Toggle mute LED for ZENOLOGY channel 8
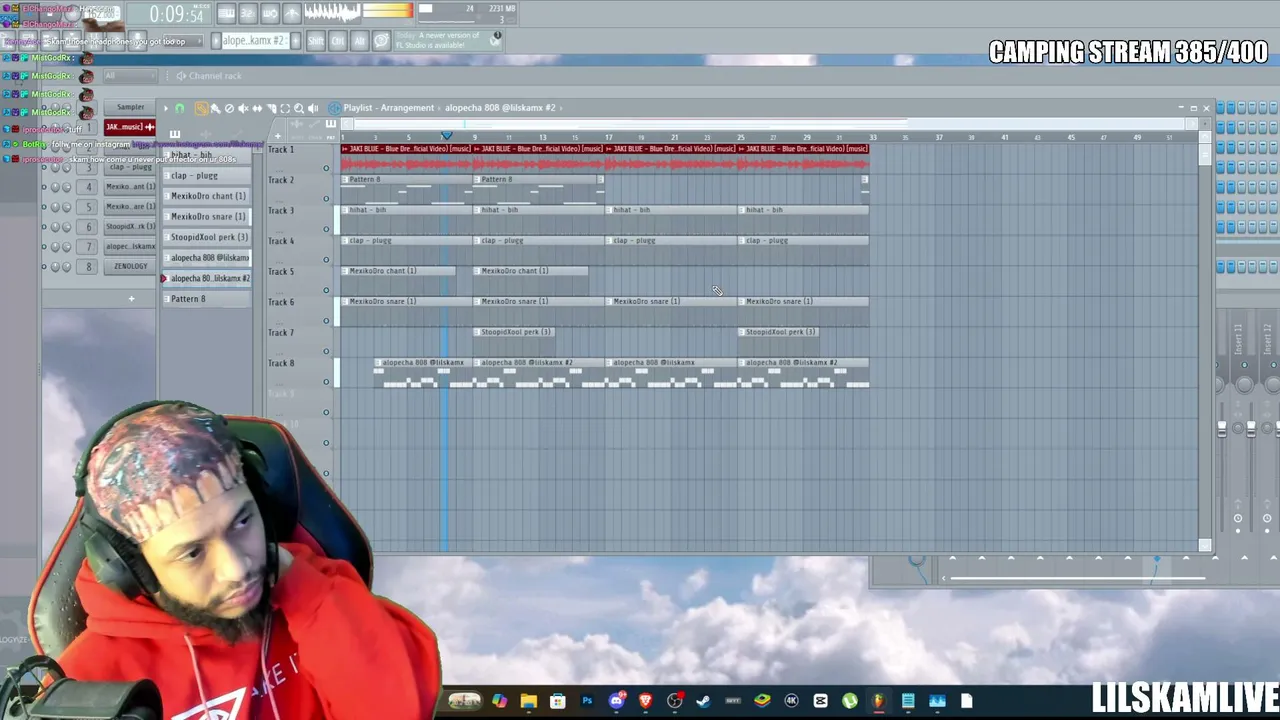This screenshot has width=1280, height=720. pos(44,267)
